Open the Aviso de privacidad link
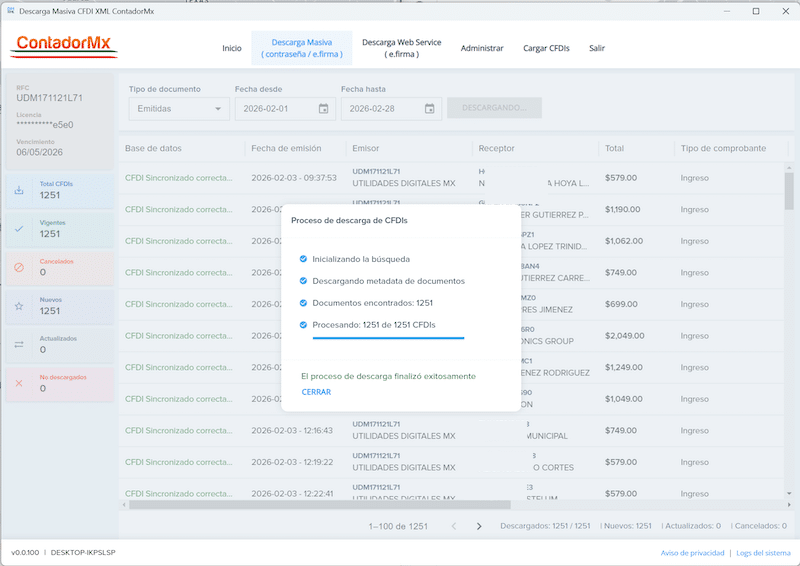 coord(692,553)
